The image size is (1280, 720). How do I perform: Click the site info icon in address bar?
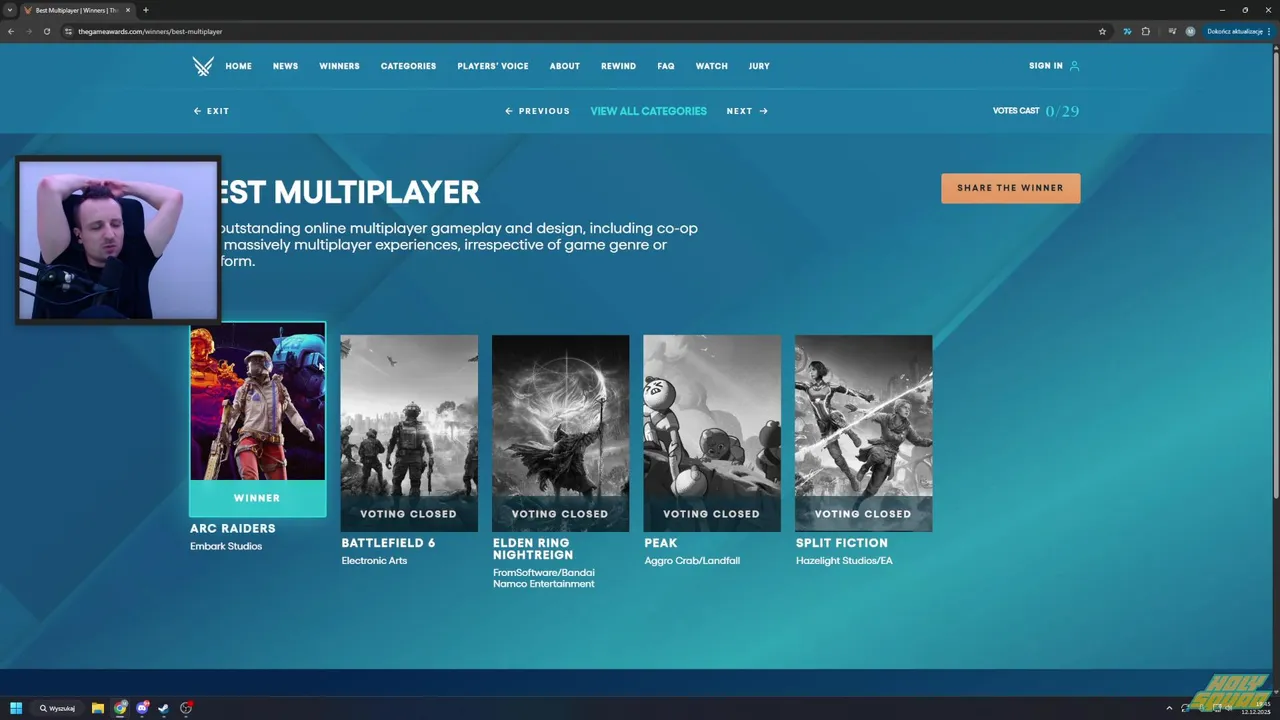point(69,31)
